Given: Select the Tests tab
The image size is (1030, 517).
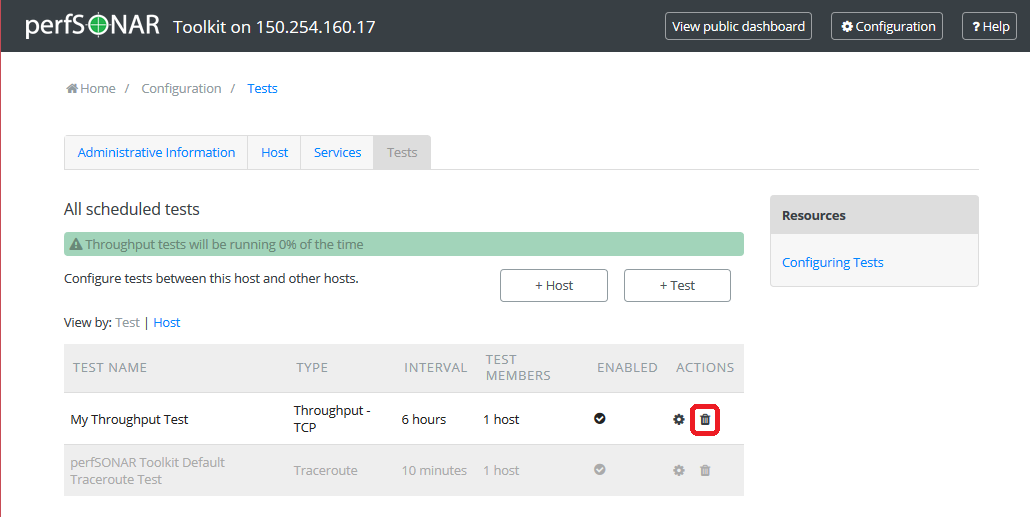Looking at the screenshot, I should (x=402, y=152).
